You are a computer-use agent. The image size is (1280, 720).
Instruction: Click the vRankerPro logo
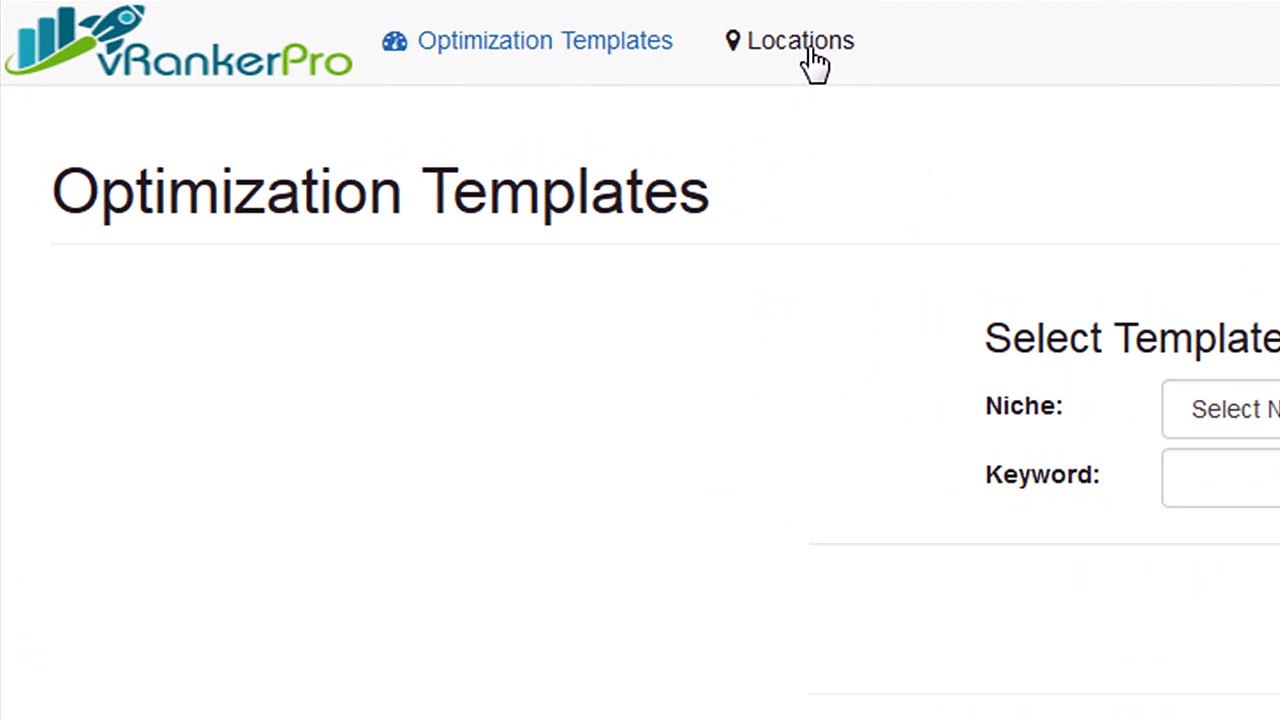point(178,41)
